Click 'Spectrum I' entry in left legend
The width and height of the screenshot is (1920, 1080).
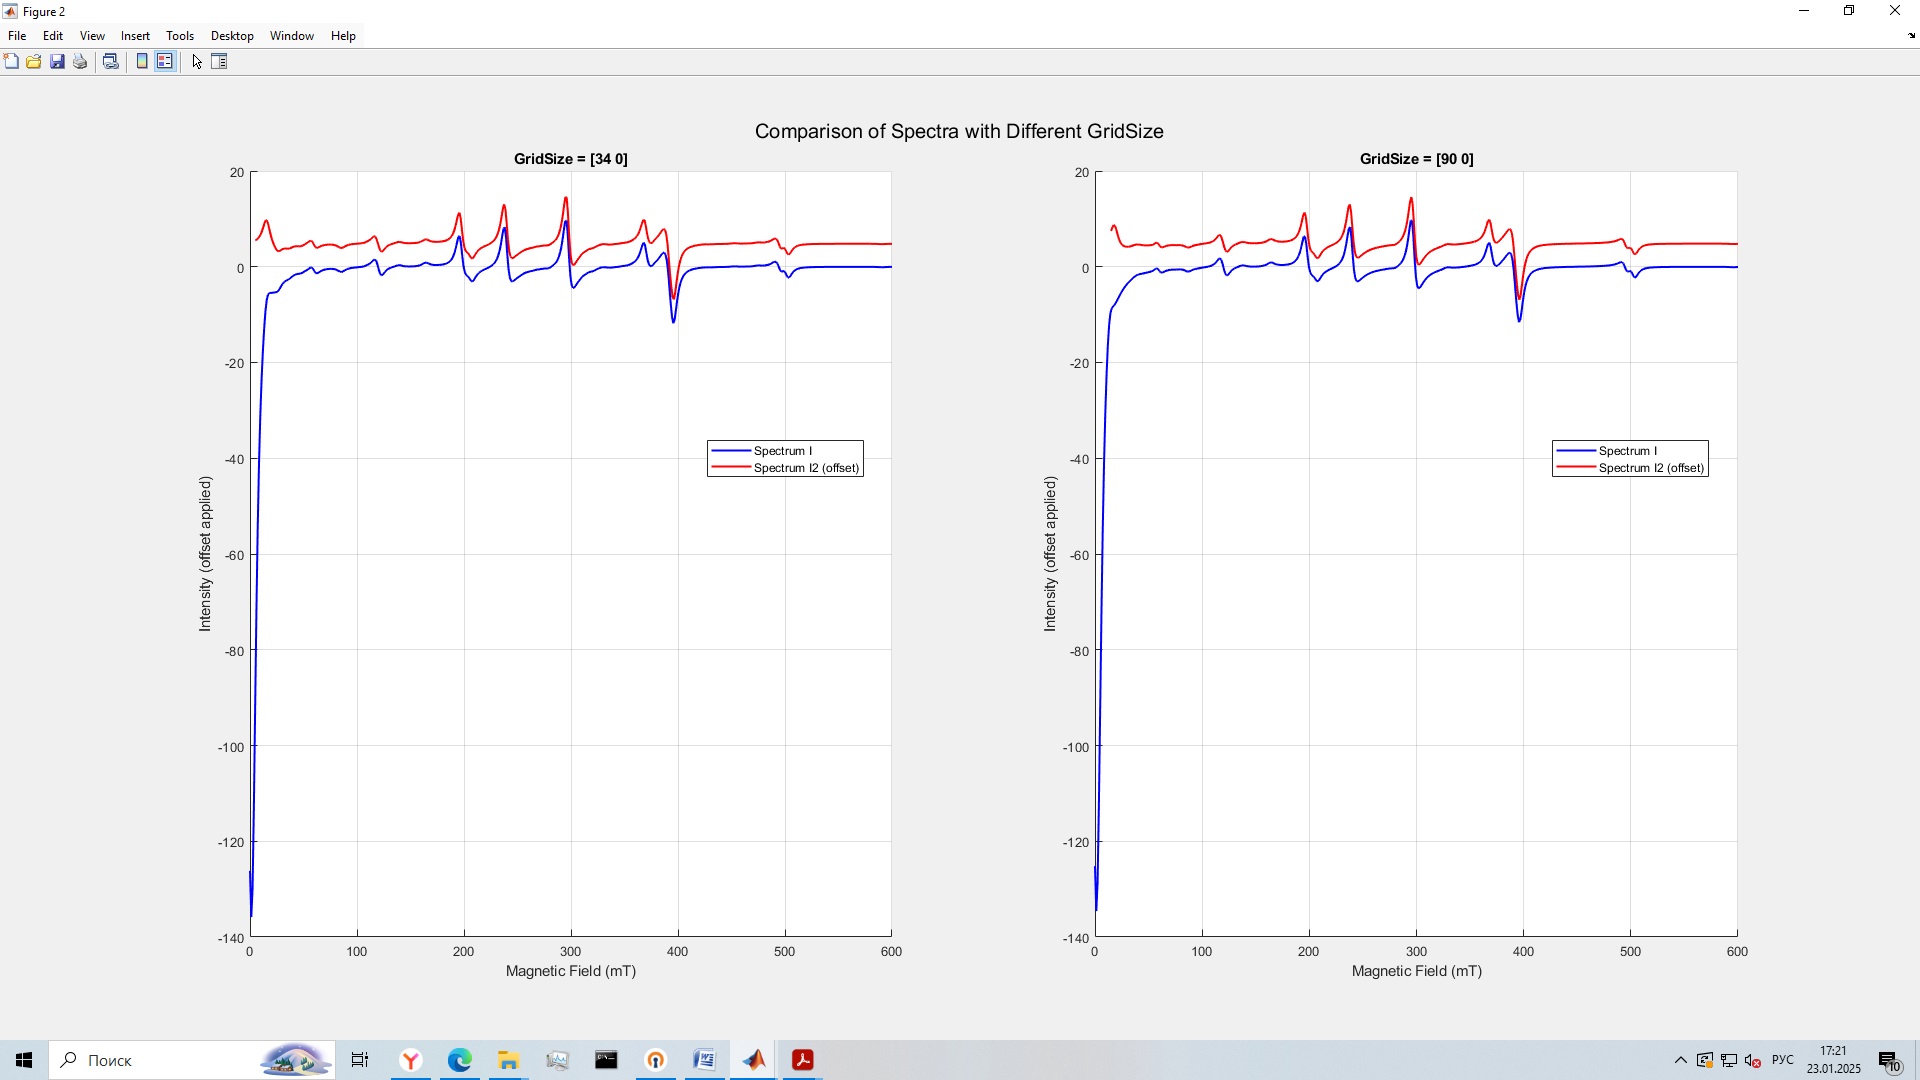click(x=783, y=451)
